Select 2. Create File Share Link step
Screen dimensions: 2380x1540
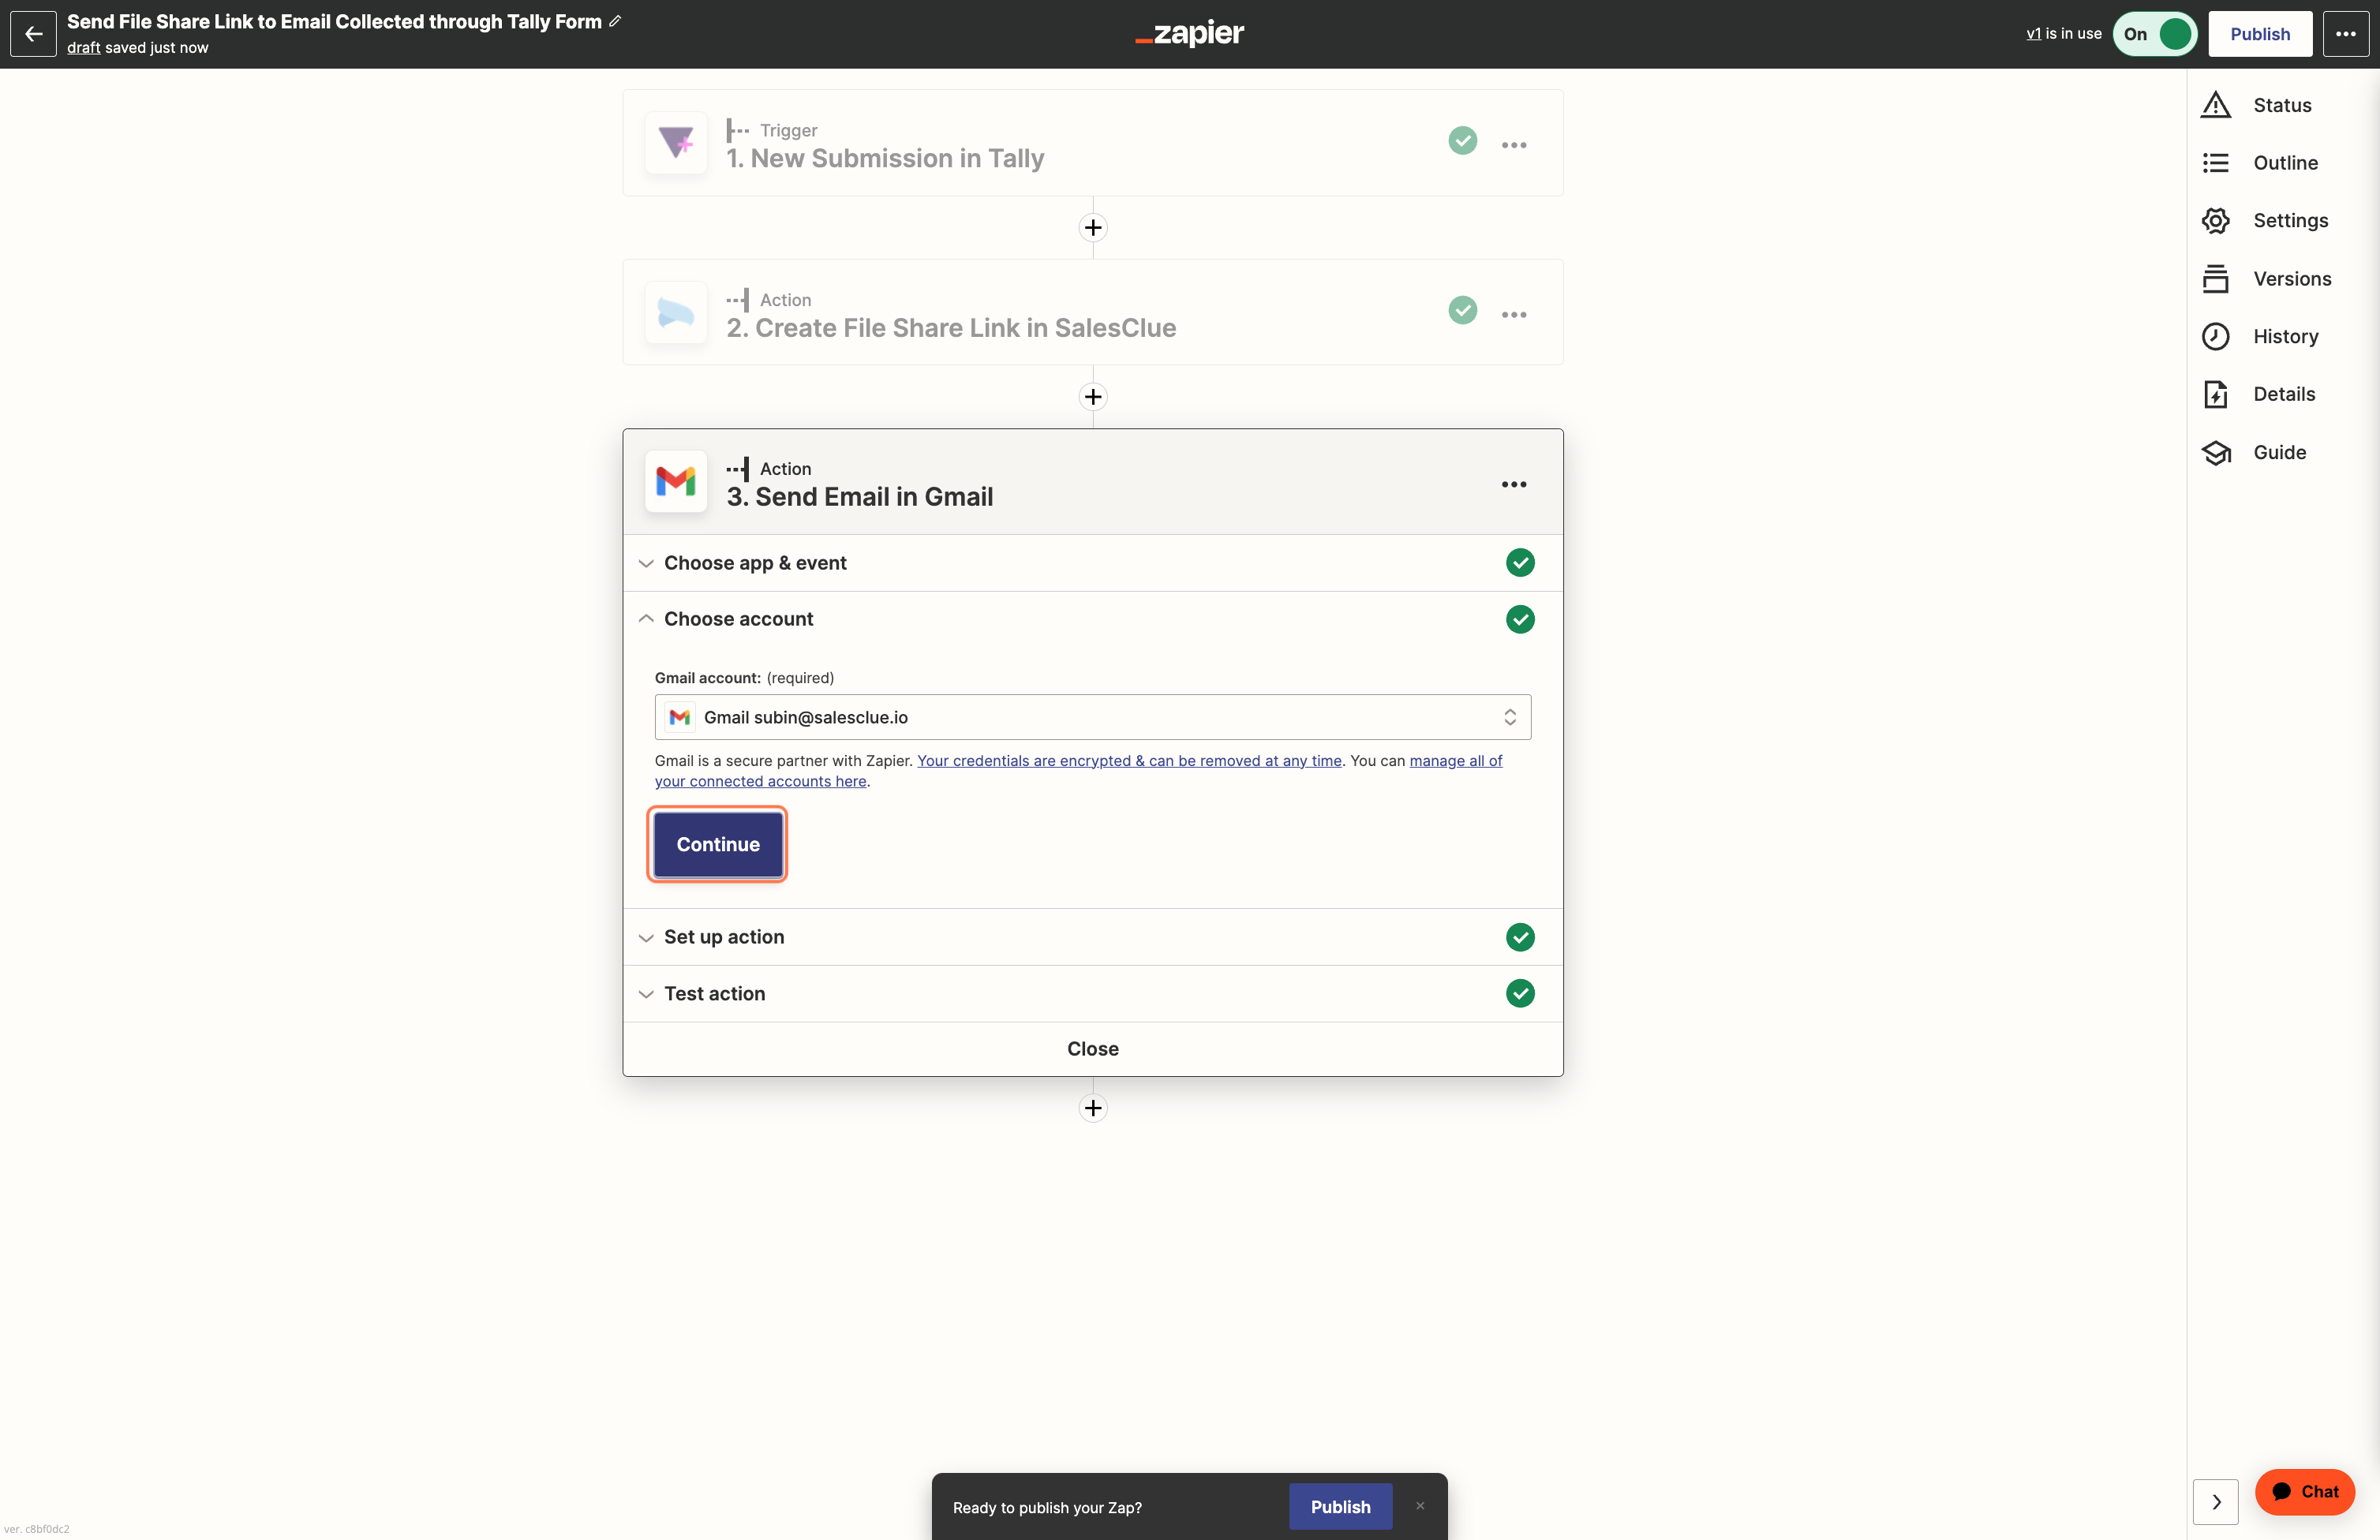click(x=1092, y=313)
